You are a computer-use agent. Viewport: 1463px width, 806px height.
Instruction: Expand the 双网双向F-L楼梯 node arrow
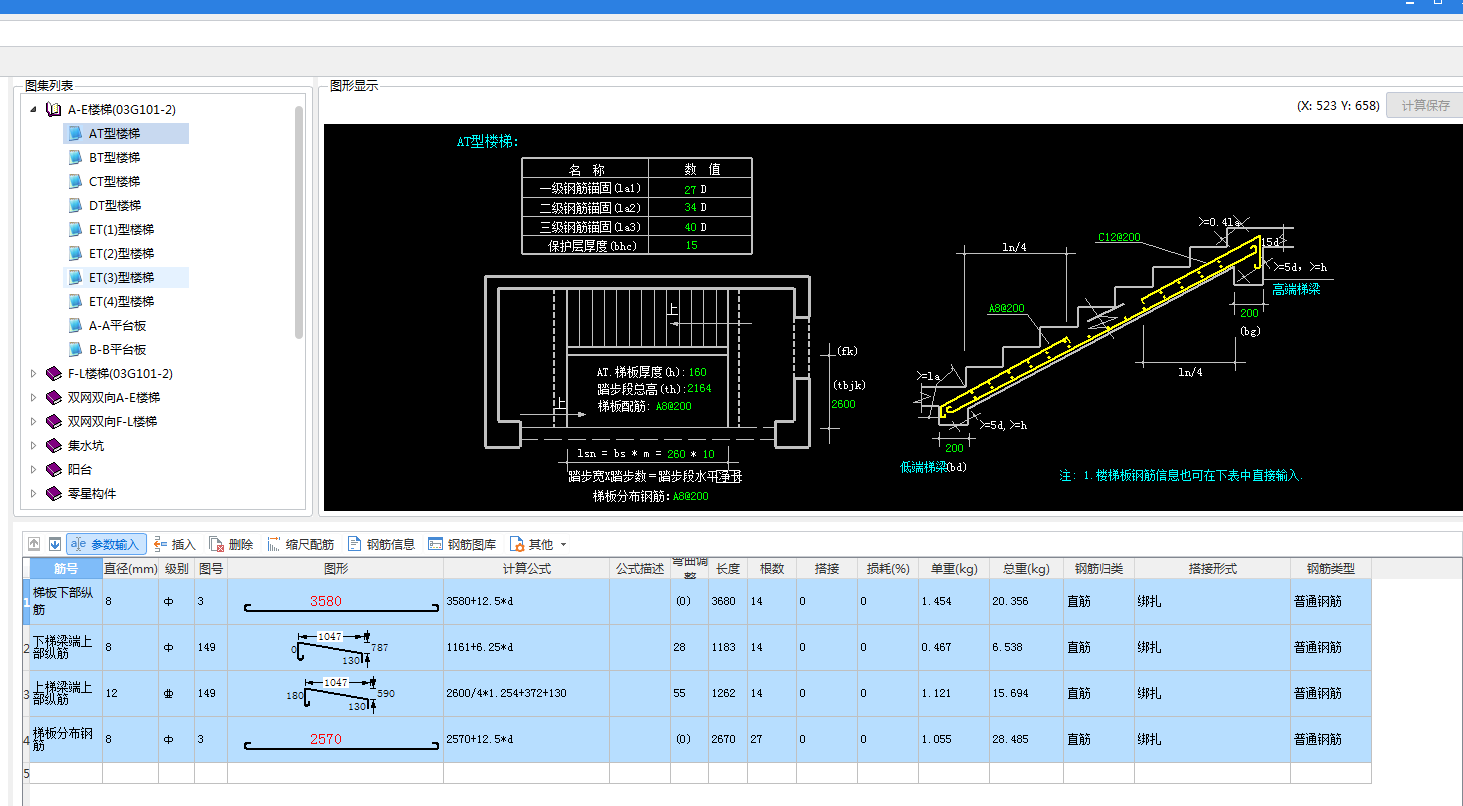click(33, 422)
